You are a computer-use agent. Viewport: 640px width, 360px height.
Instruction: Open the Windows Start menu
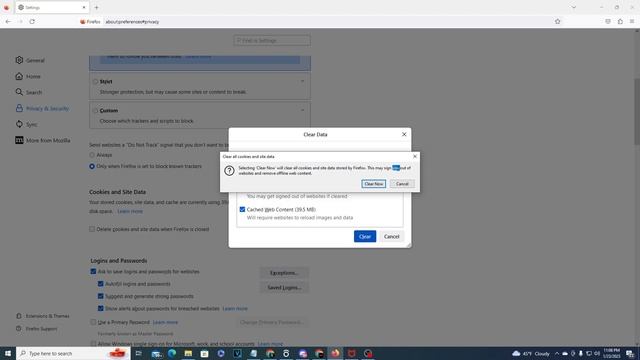pyautogui.click(x=7, y=353)
